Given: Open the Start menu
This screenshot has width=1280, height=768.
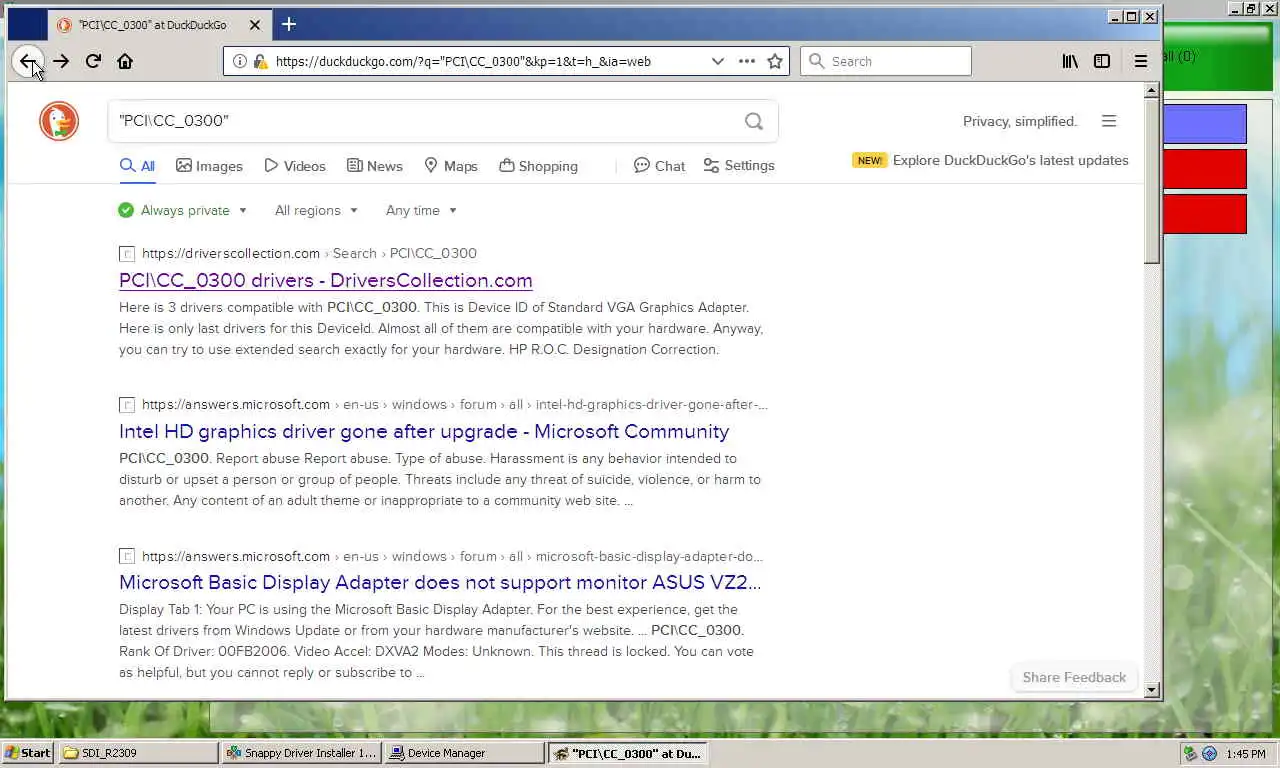Looking at the screenshot, I should [x=27, y=753].
